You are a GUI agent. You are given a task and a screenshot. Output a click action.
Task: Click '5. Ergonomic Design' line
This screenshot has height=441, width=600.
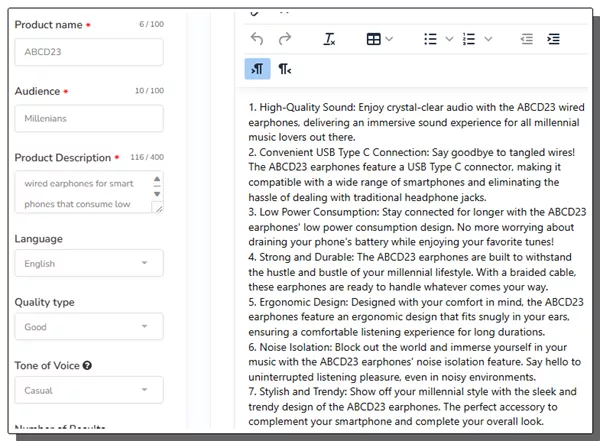416,302
